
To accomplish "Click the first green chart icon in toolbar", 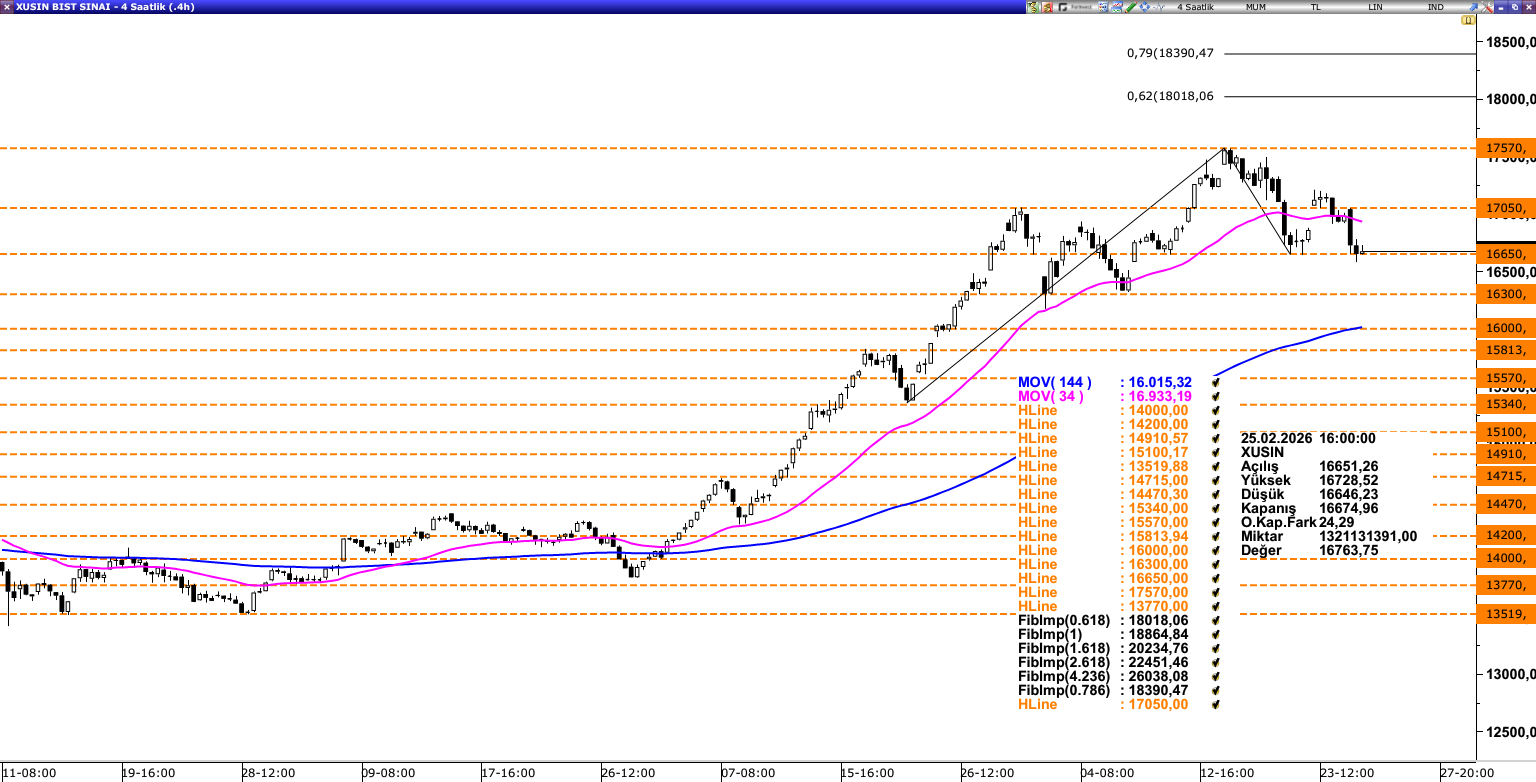I will click(1031, 7).
